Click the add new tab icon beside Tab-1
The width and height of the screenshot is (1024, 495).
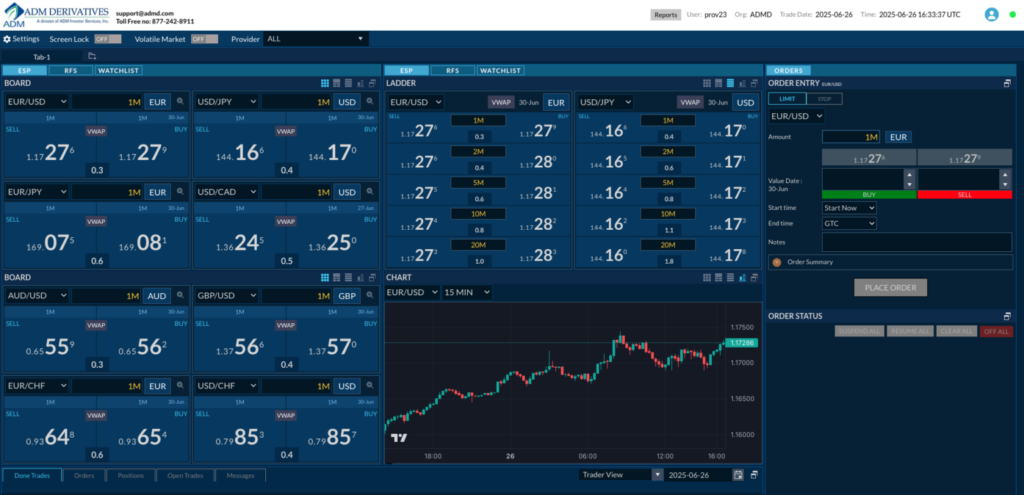(x=91, y=56)
